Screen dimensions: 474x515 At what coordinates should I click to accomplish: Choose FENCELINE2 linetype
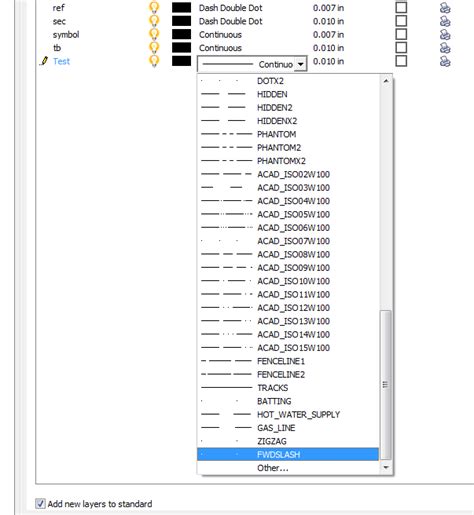tap(288, 374)
